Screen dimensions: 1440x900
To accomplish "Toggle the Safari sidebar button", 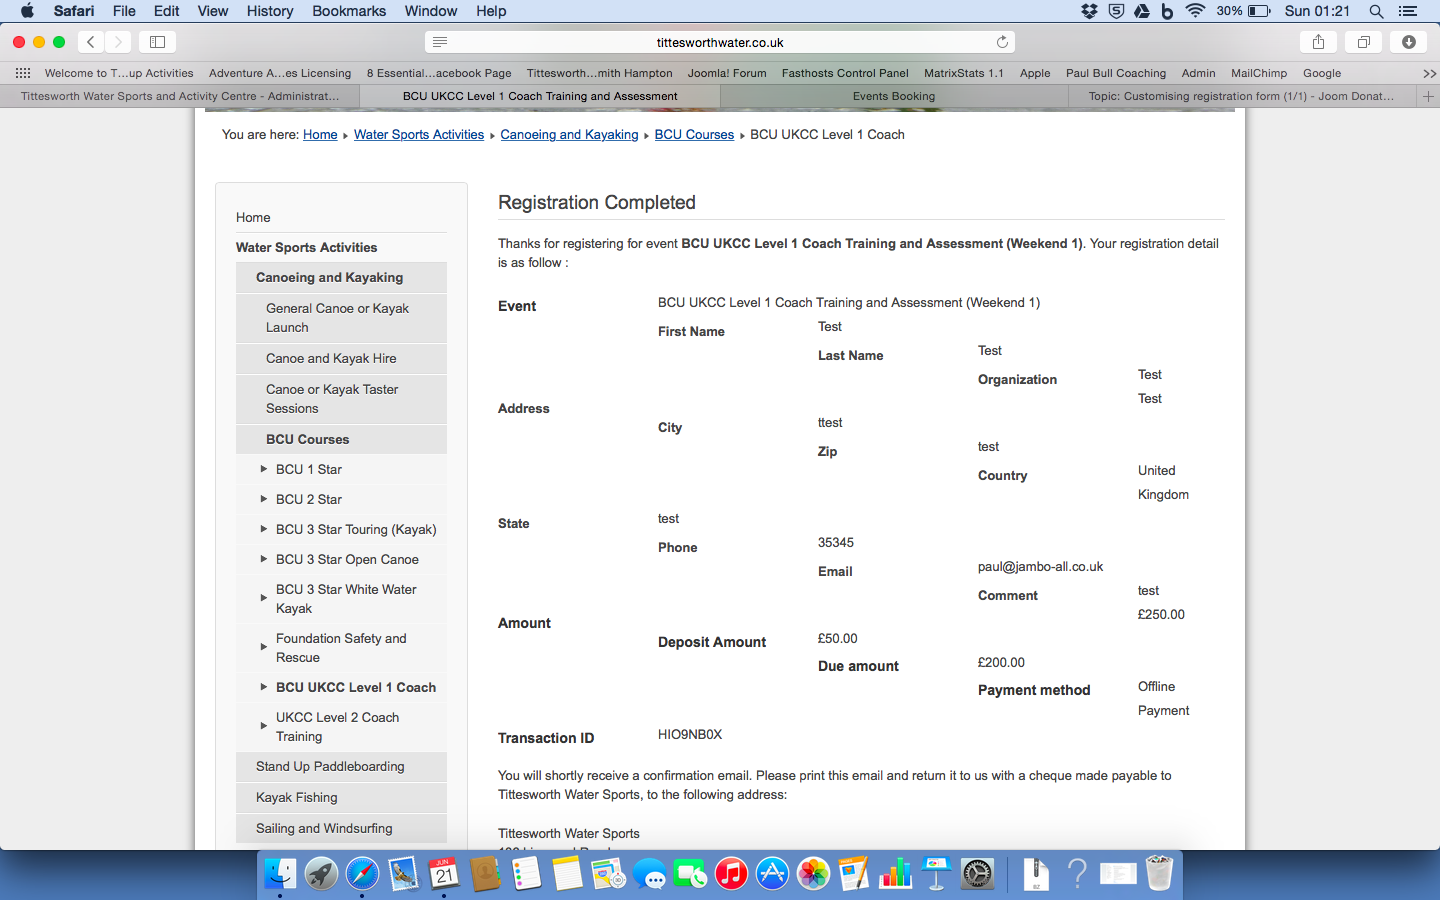I will click(157, 42).
